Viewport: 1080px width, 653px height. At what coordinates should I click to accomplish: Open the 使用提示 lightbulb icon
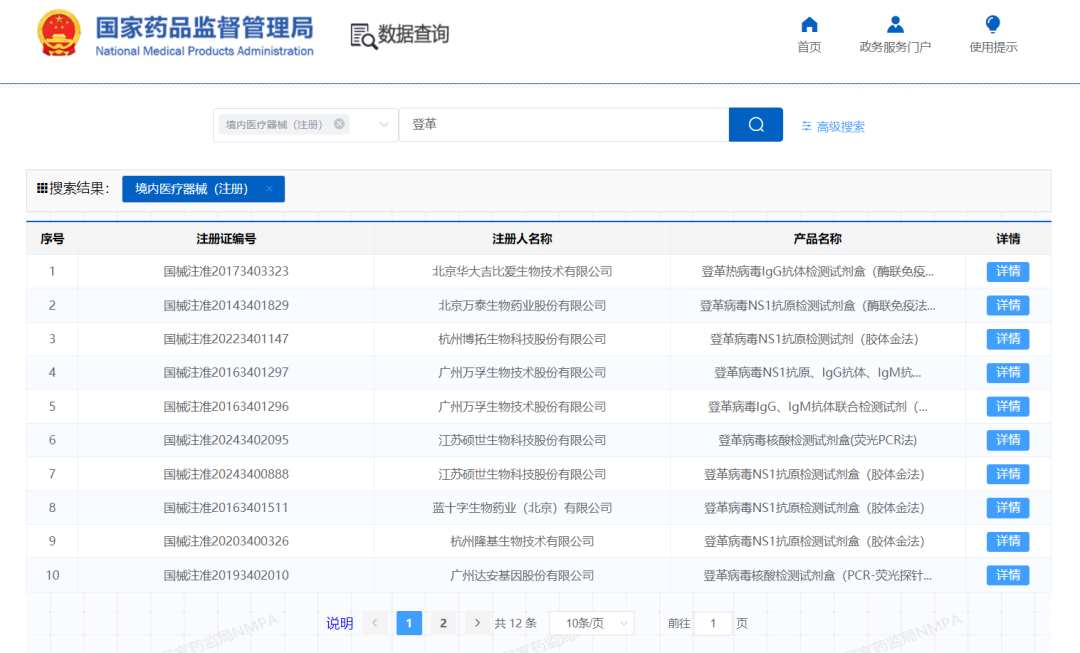[993, 25]
